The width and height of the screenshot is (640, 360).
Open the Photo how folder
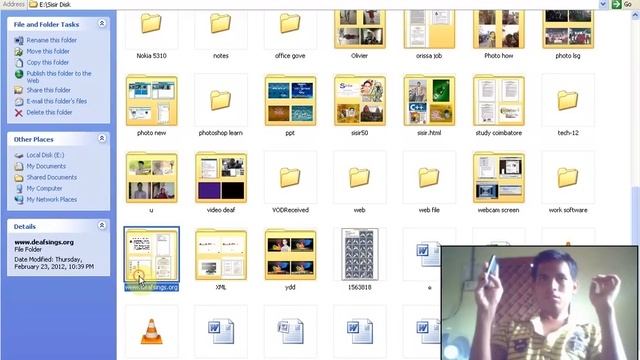(498, 30)
